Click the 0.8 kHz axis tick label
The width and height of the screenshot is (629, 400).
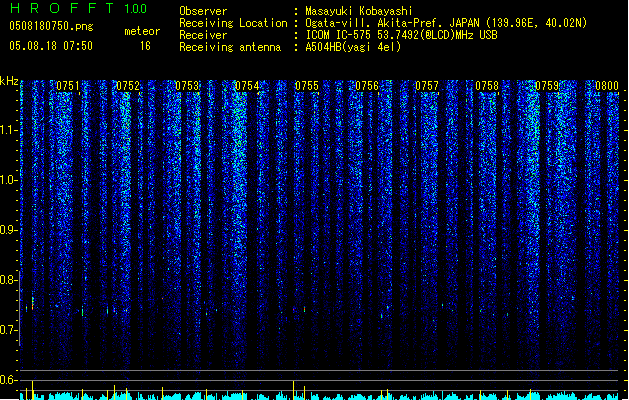(x=8, y=280)
